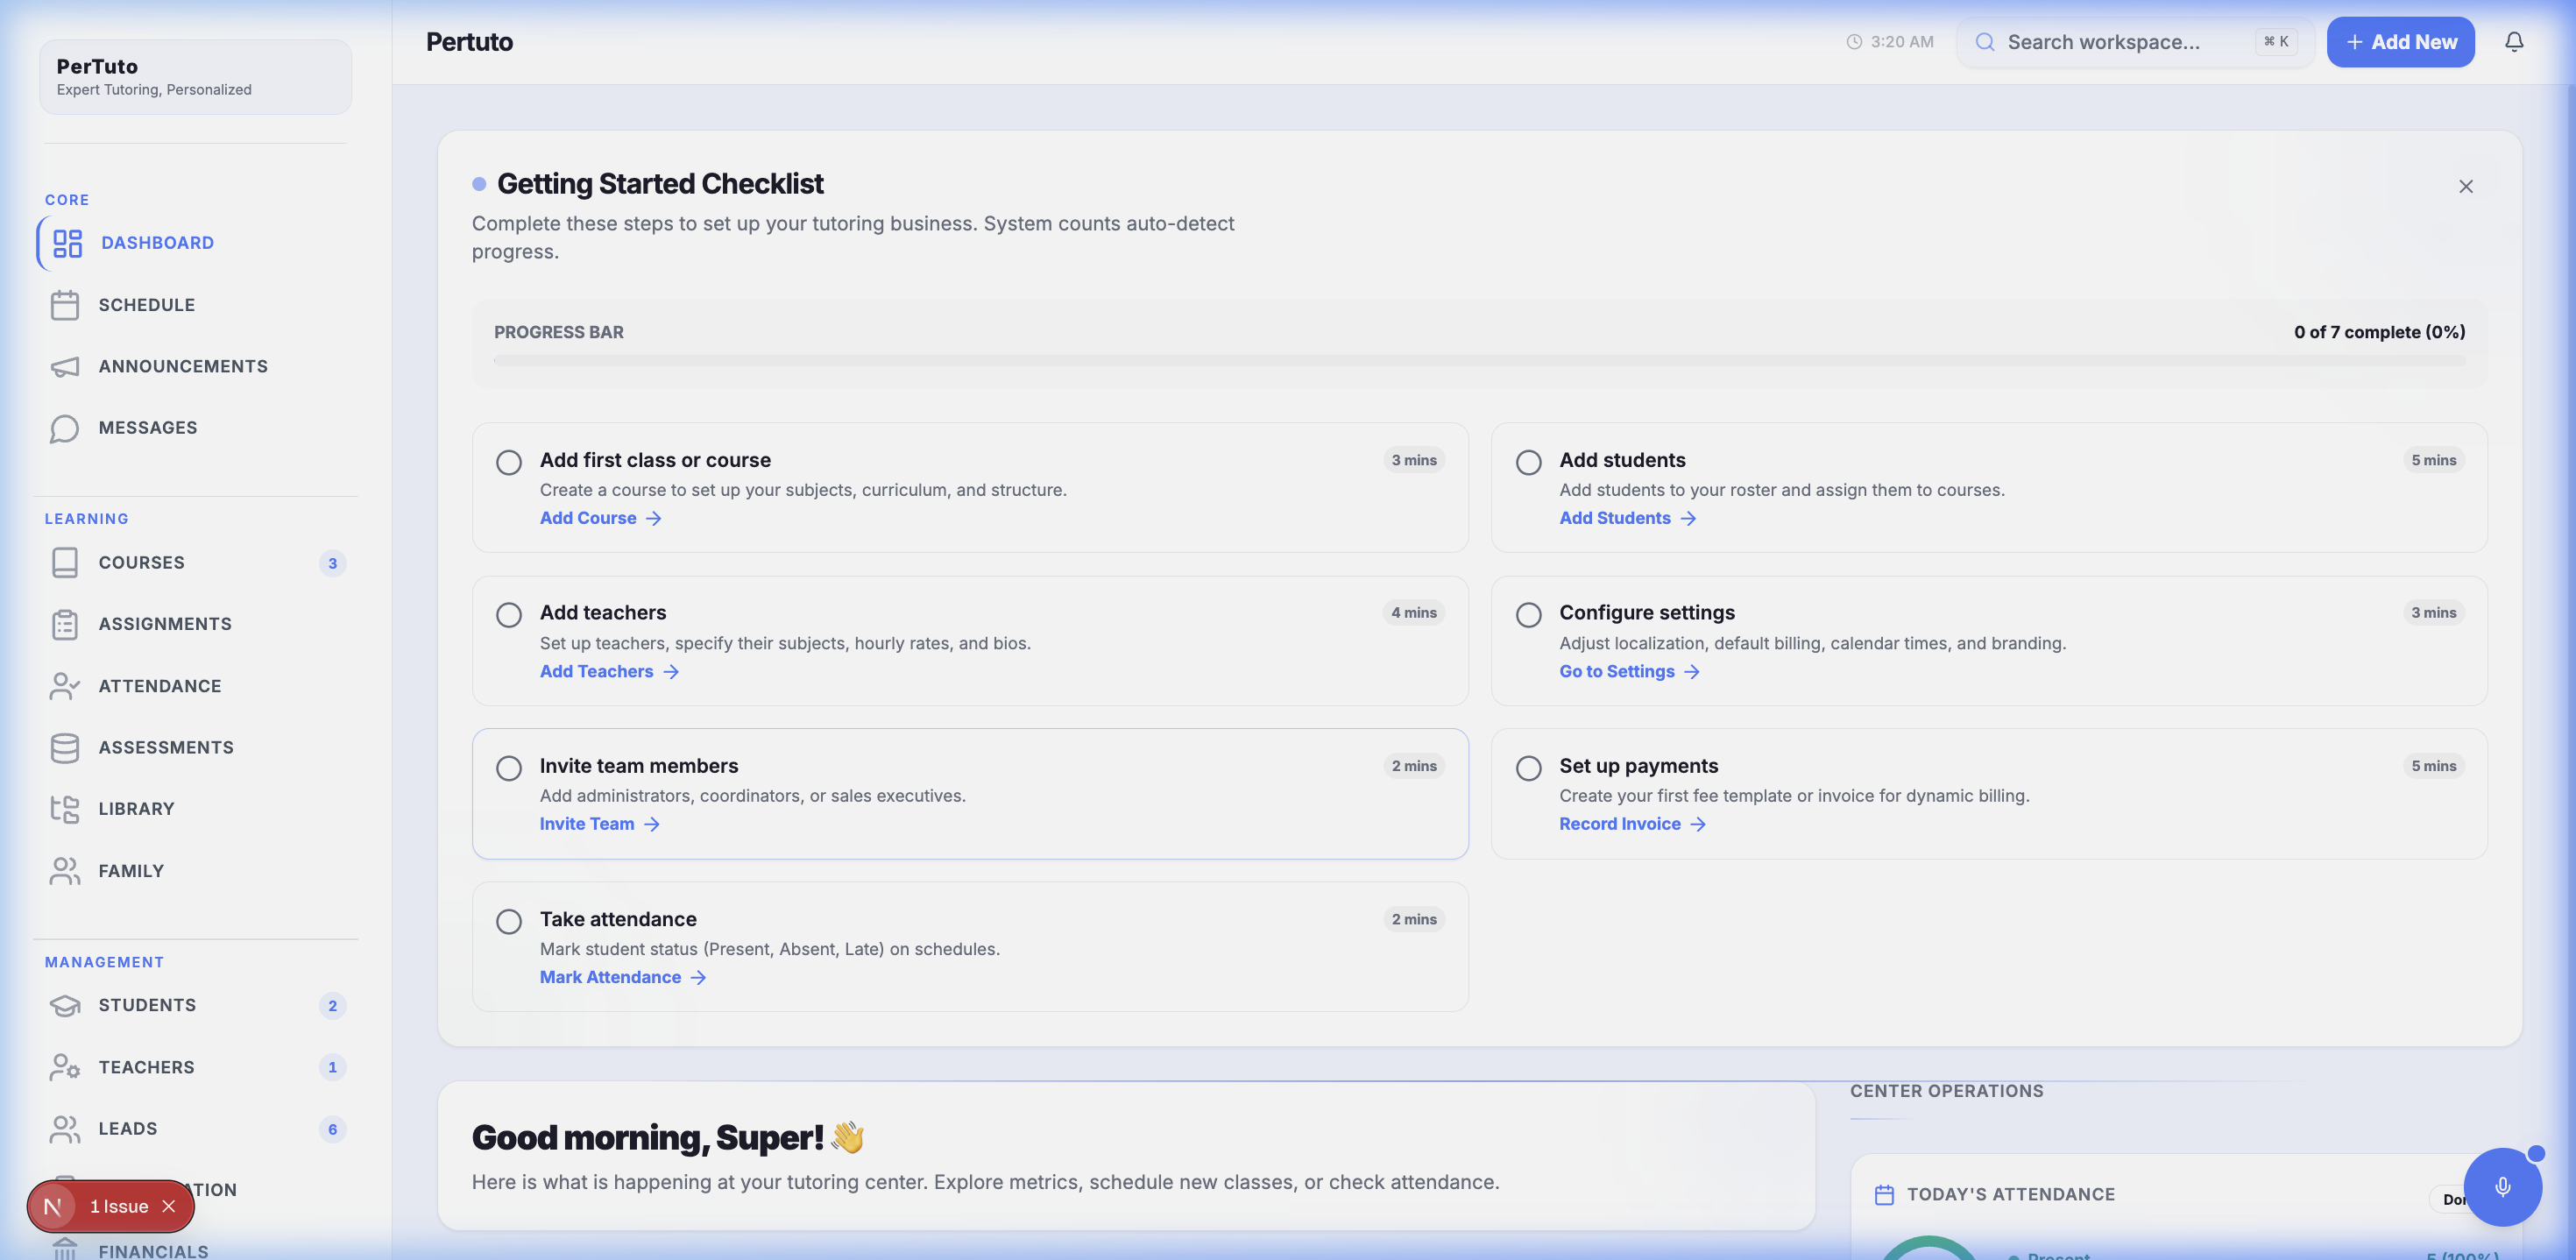Click the Students graduation cap icon
Image resolution: width=2576 pixels, height=1260 pixels.
tap(65, 1005)
